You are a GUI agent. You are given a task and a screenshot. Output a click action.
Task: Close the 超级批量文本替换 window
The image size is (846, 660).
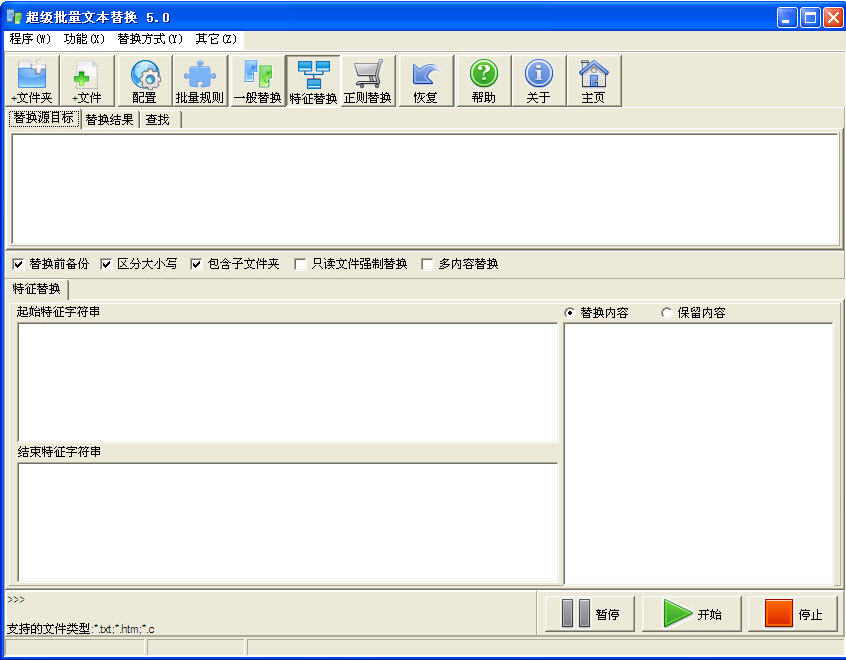[834, 18]
